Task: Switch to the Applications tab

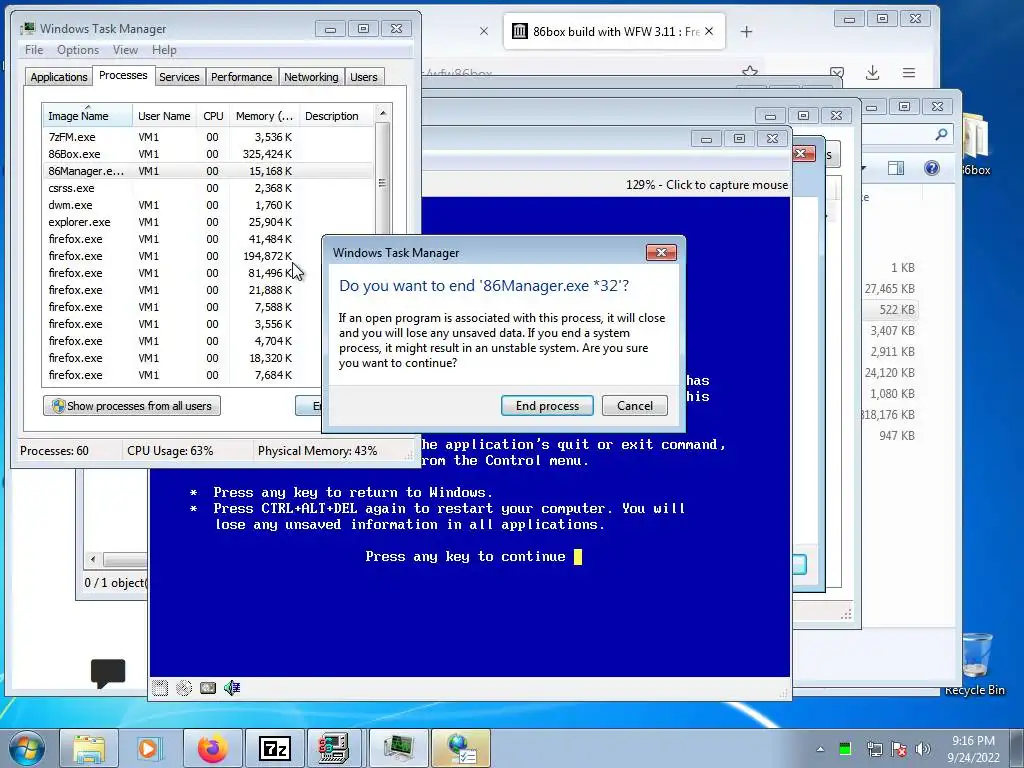Action: [x=59, y=77]
